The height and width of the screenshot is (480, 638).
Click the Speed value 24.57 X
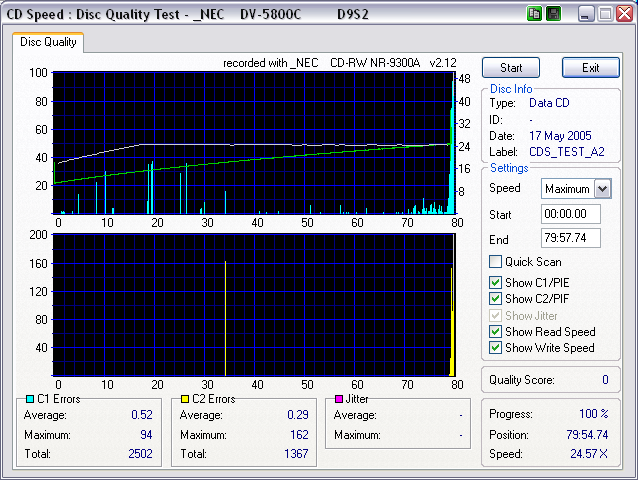click(589, 454)
